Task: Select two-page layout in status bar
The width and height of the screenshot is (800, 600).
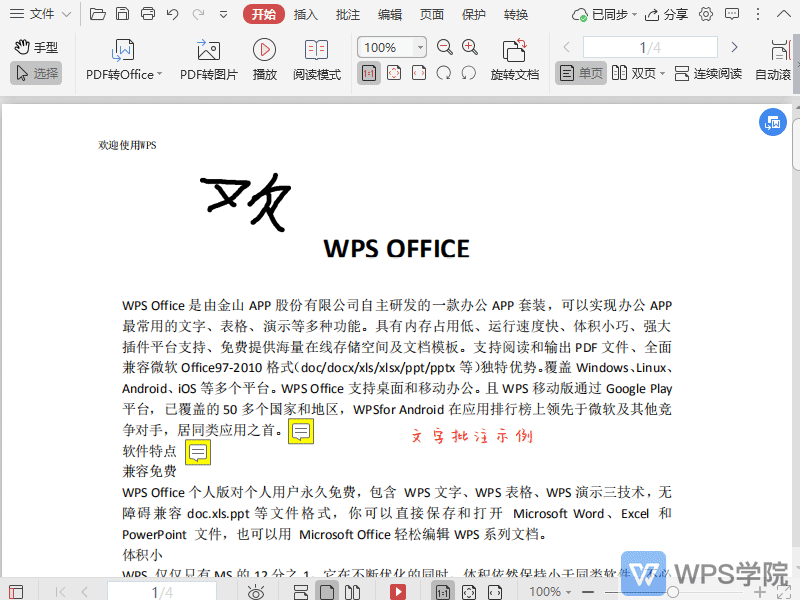Action: coord(352,592)
